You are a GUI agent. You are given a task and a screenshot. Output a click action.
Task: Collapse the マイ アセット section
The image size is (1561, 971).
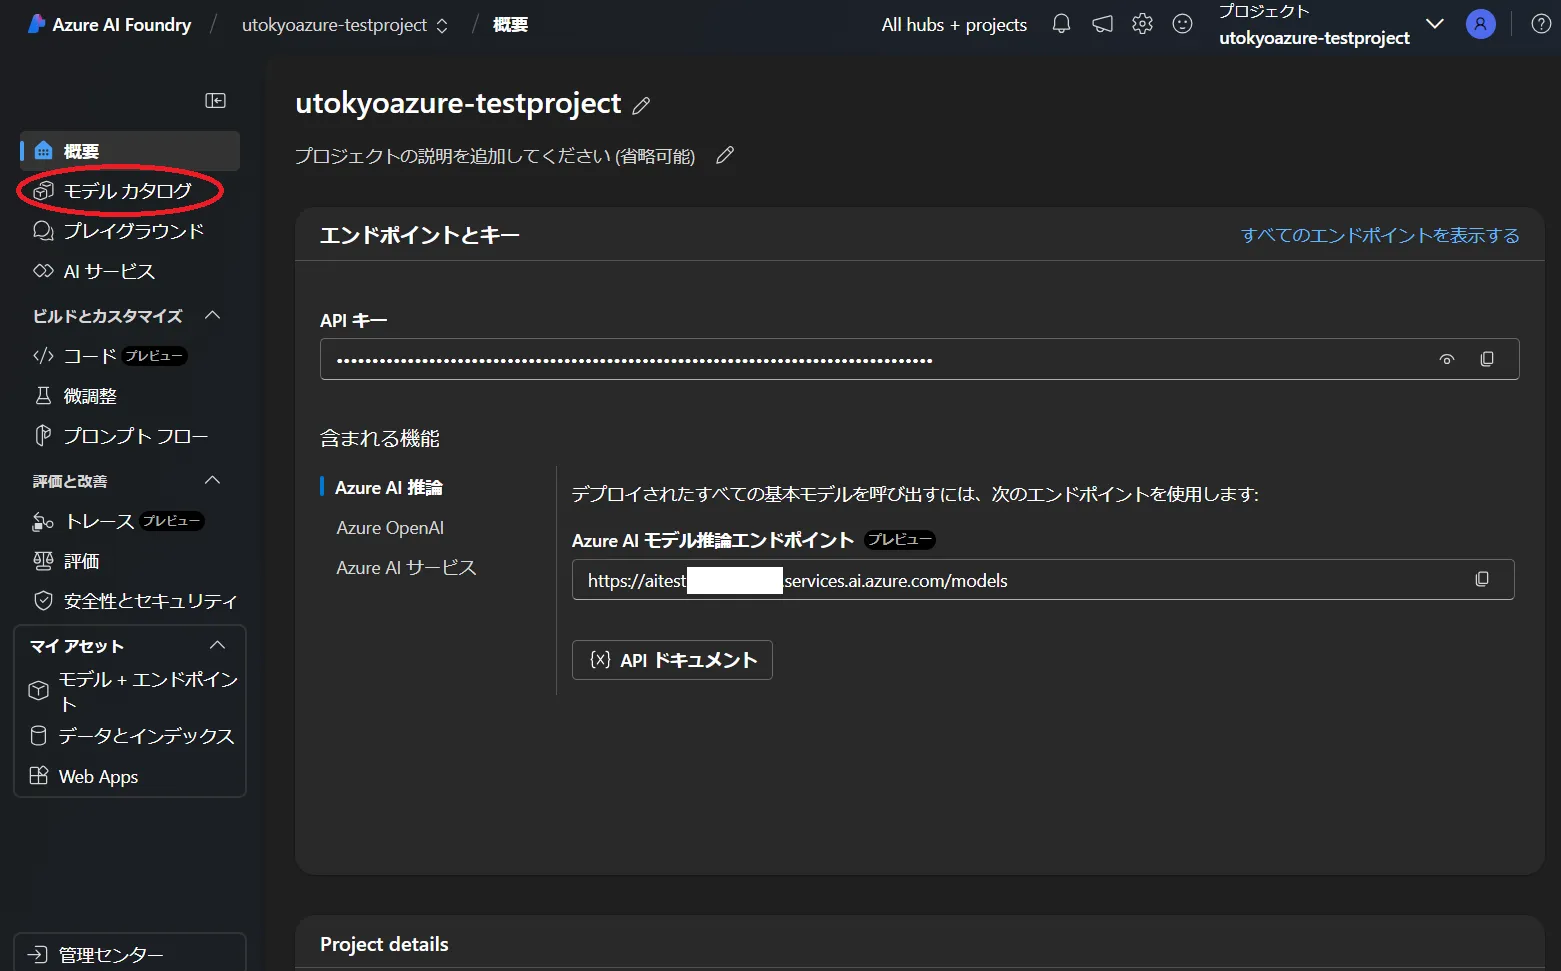[217, 645]
